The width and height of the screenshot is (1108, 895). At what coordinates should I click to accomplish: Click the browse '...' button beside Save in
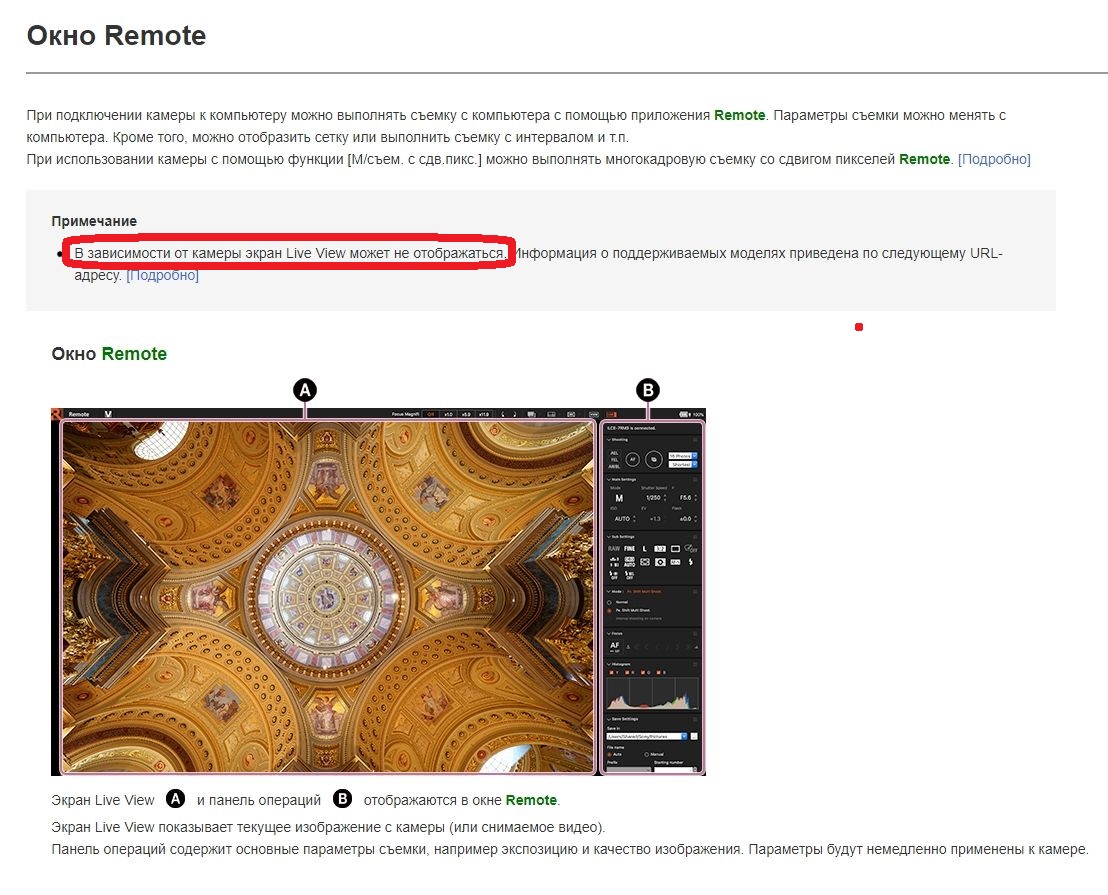click(694, 736)
